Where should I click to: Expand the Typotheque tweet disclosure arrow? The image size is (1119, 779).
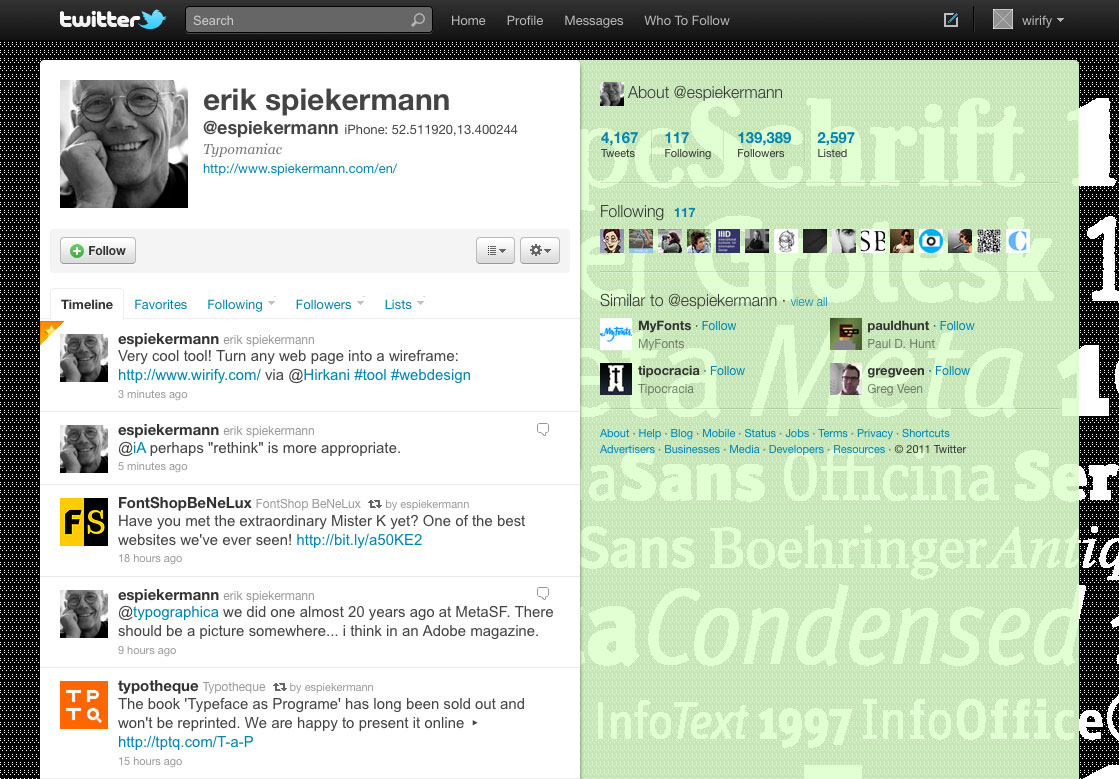click(x=475, y=723)
